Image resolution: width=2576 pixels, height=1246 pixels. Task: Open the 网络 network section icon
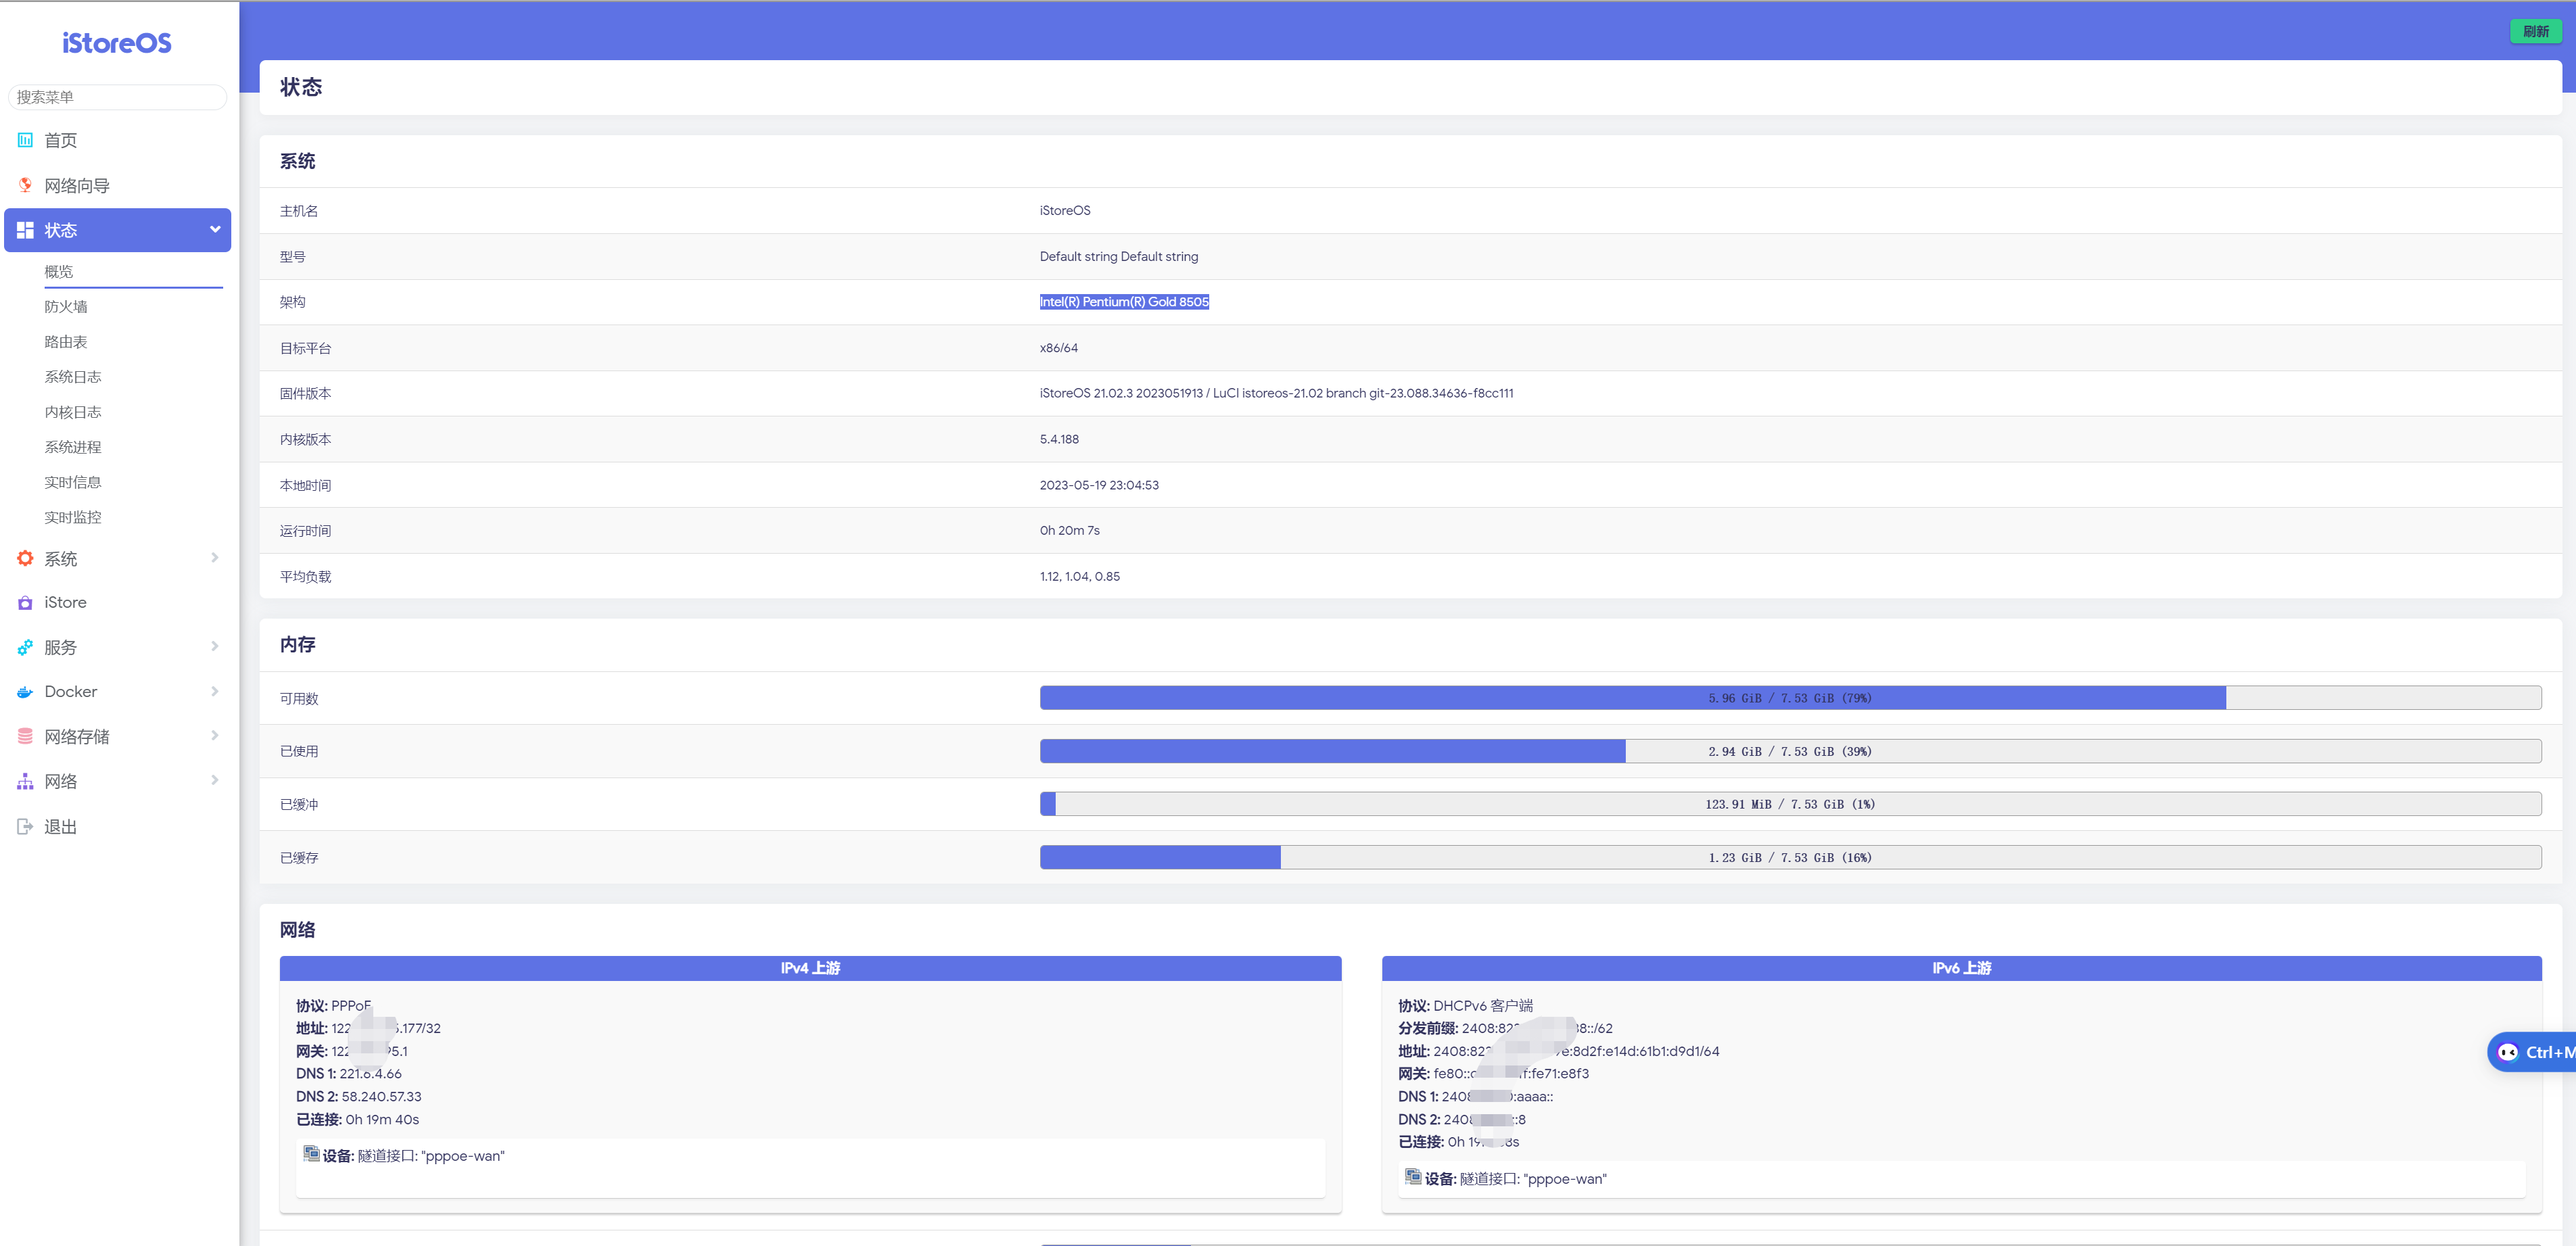coord(24,781)
